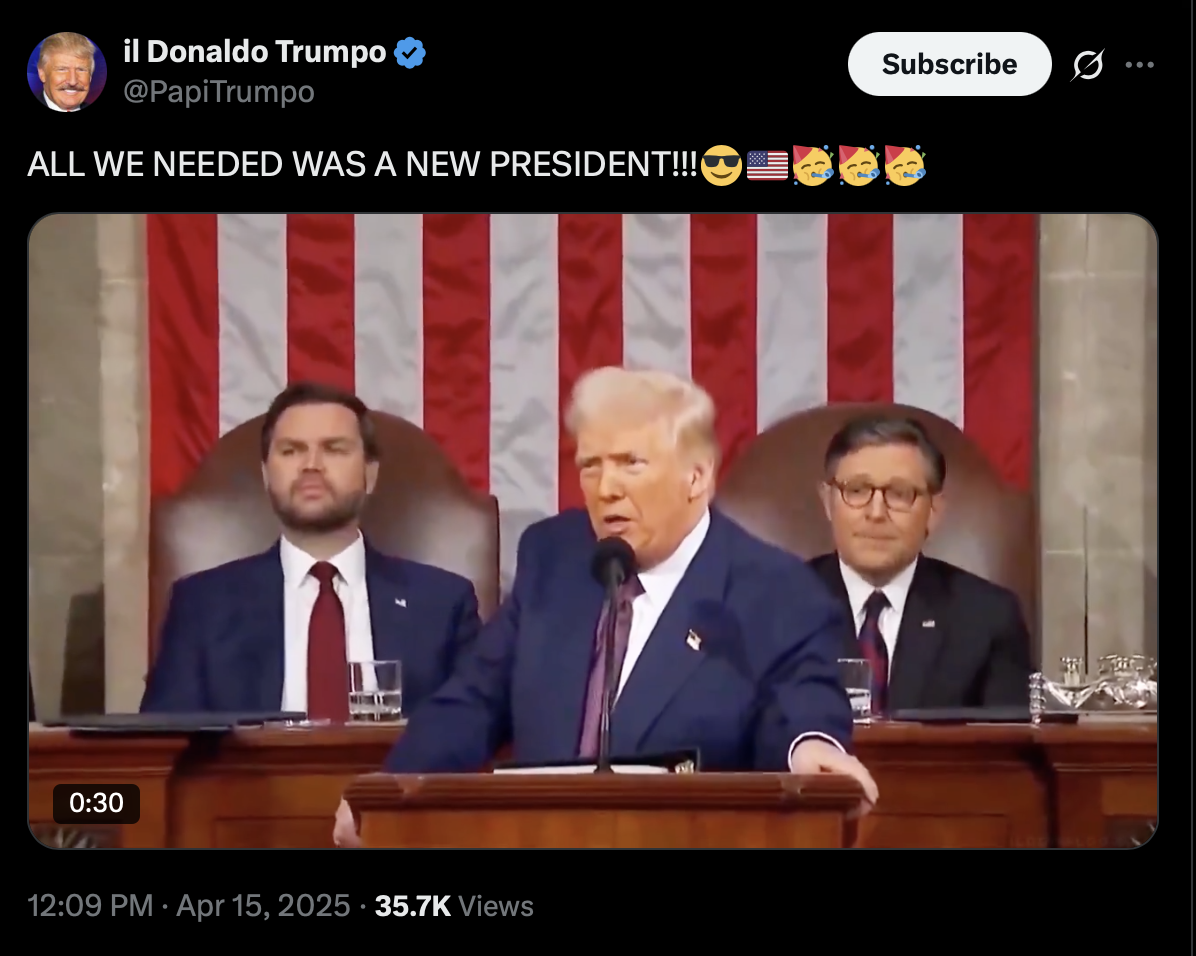Play the embedded video thumbnail

tap(593, 531)
